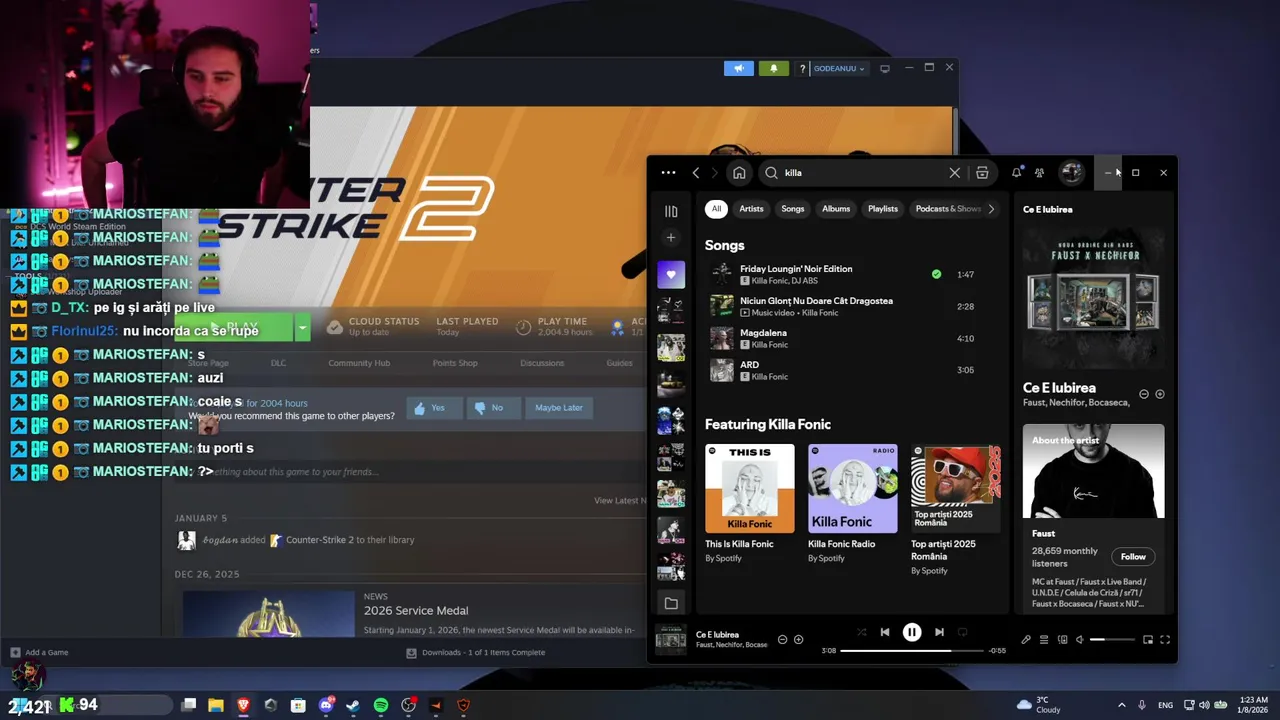Select the Songs search filter
This screenshot has width=1280, height=720.
tap(793, 209)
